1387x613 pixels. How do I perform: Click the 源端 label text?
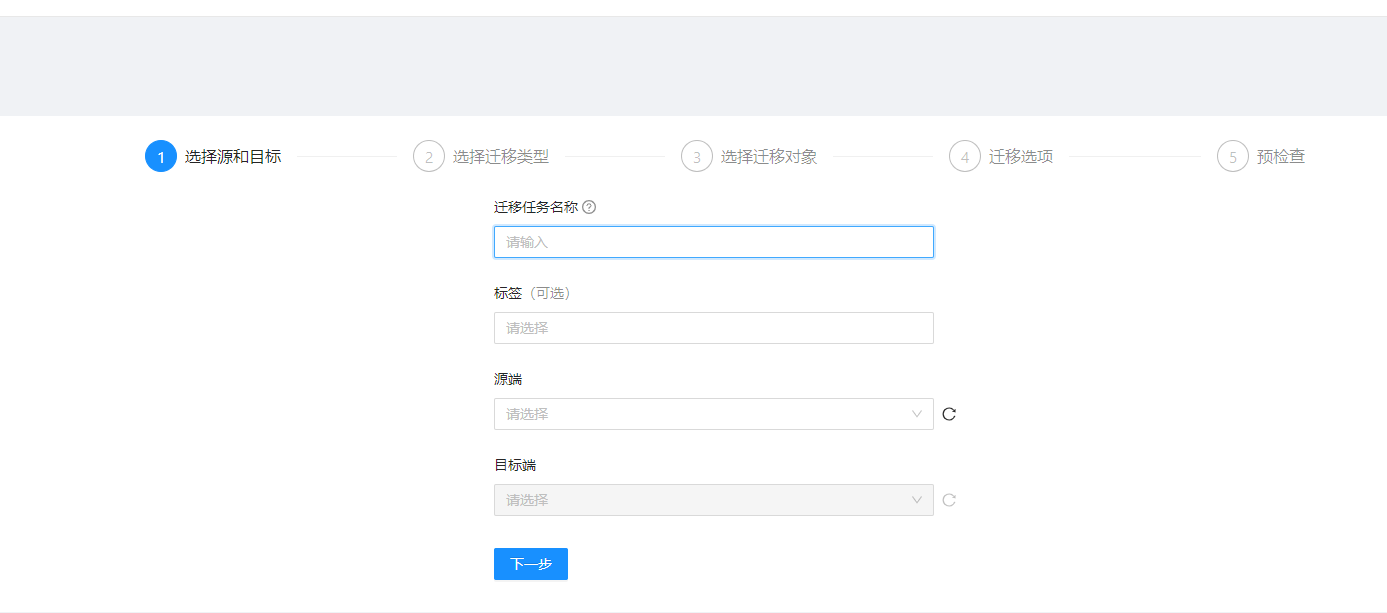[x=508, y=380]
